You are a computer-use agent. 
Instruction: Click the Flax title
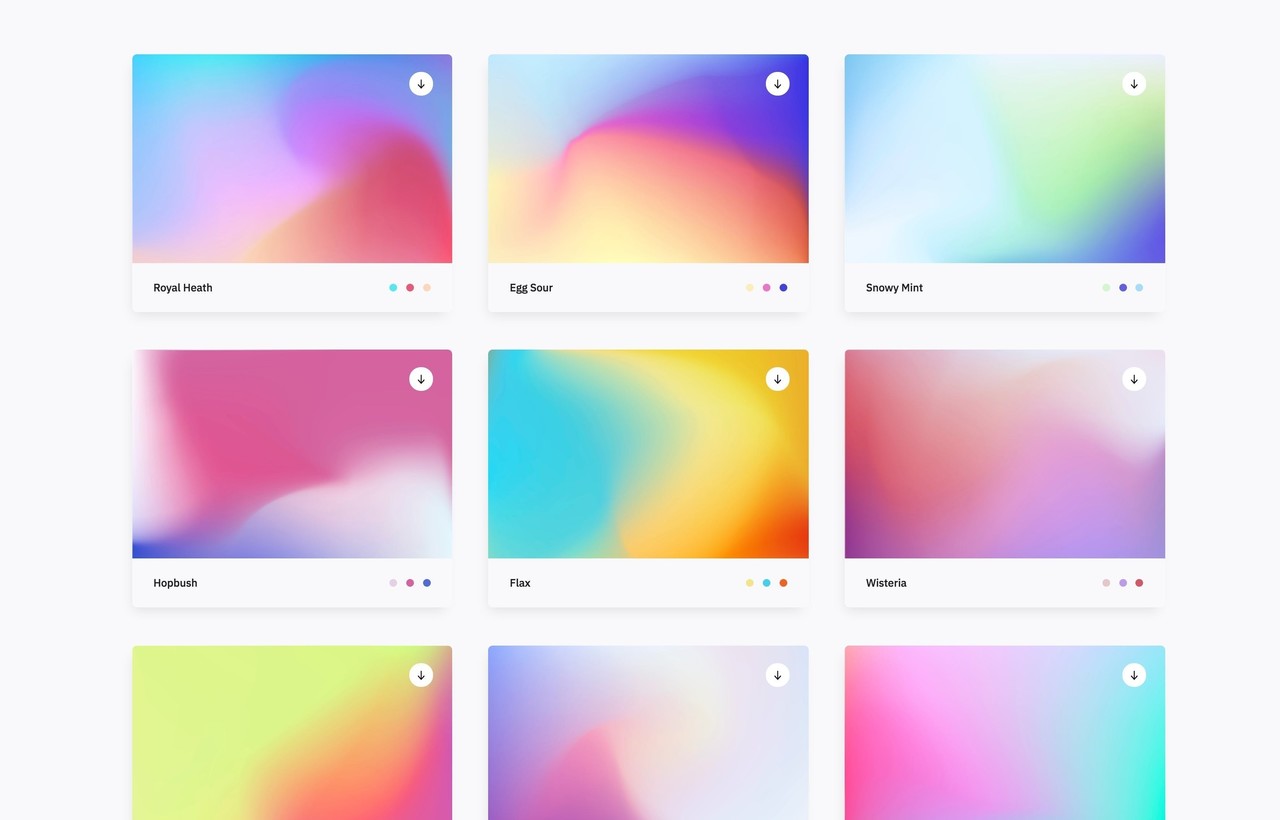point(520,583)
